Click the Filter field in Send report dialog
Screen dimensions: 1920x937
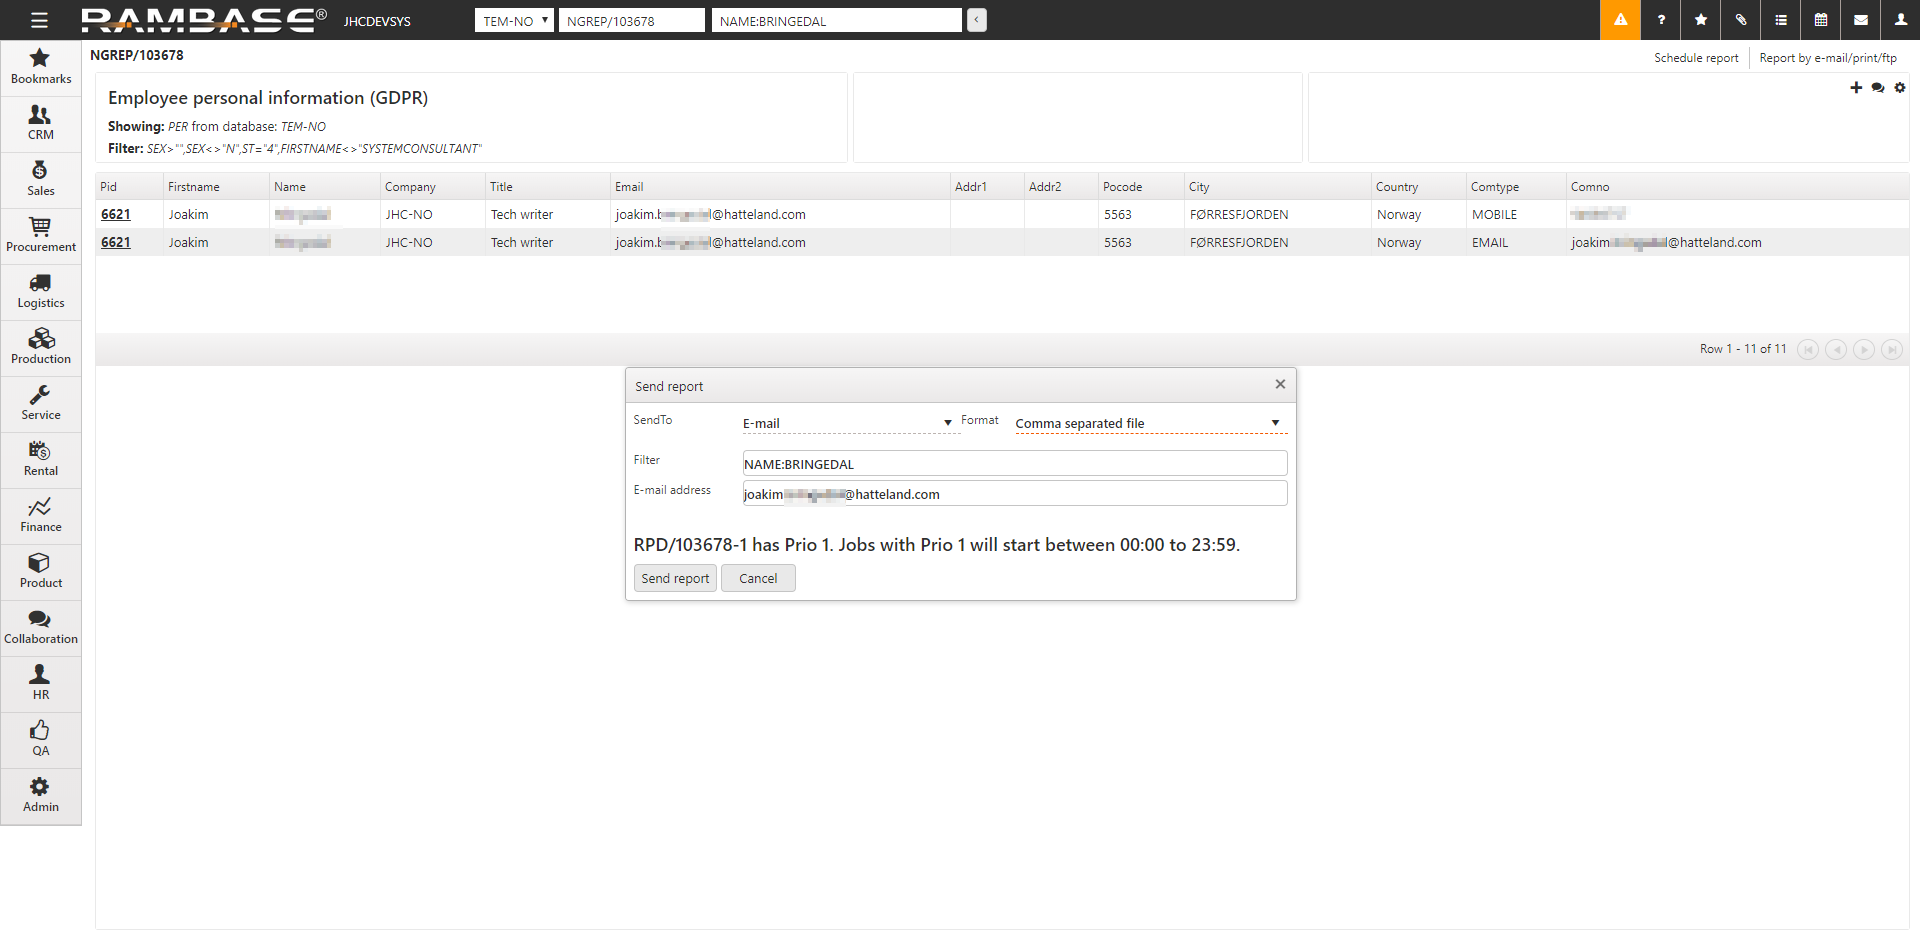(1014, 464)
